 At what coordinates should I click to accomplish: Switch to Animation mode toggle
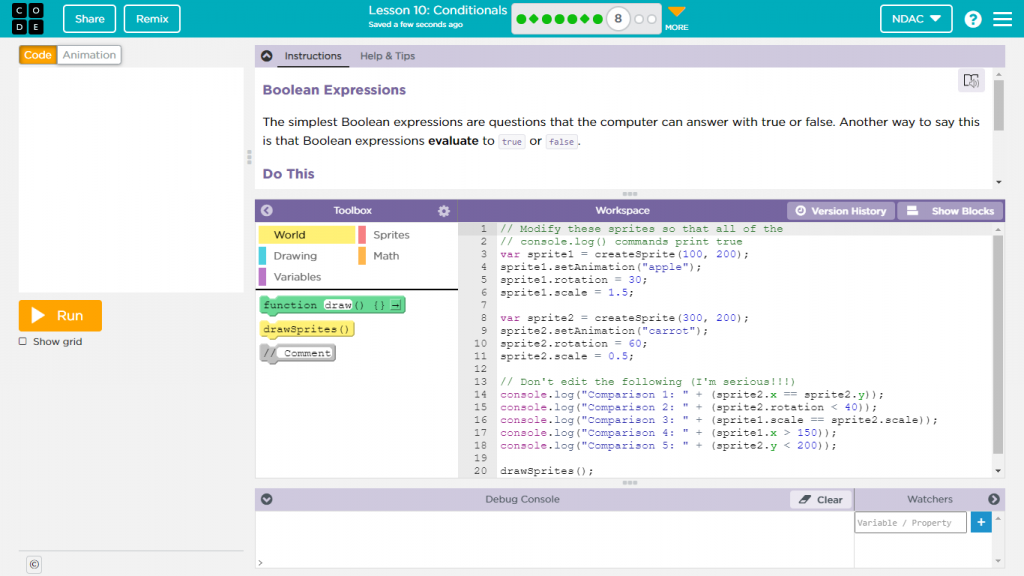tap(89, 55)
